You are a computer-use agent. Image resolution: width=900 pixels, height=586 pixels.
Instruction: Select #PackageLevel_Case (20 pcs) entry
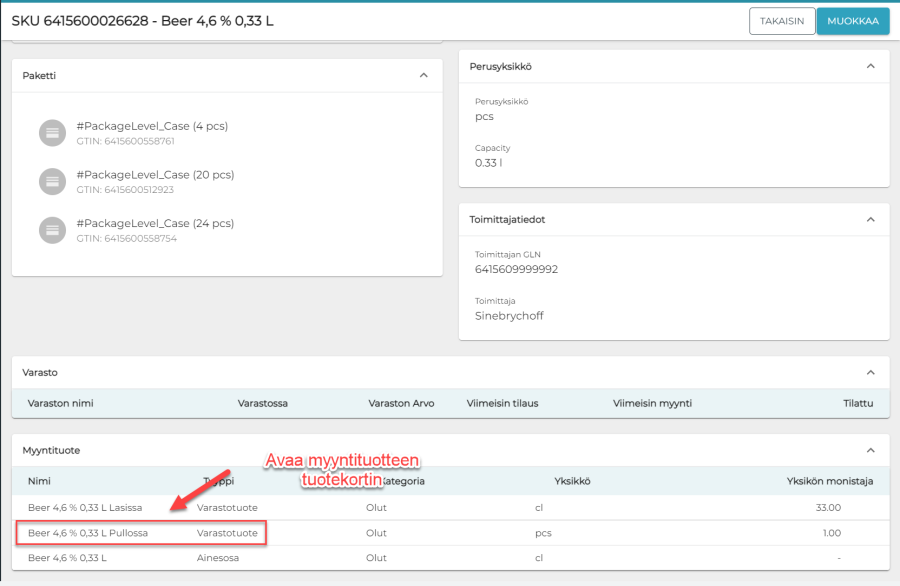pos(155,175)
